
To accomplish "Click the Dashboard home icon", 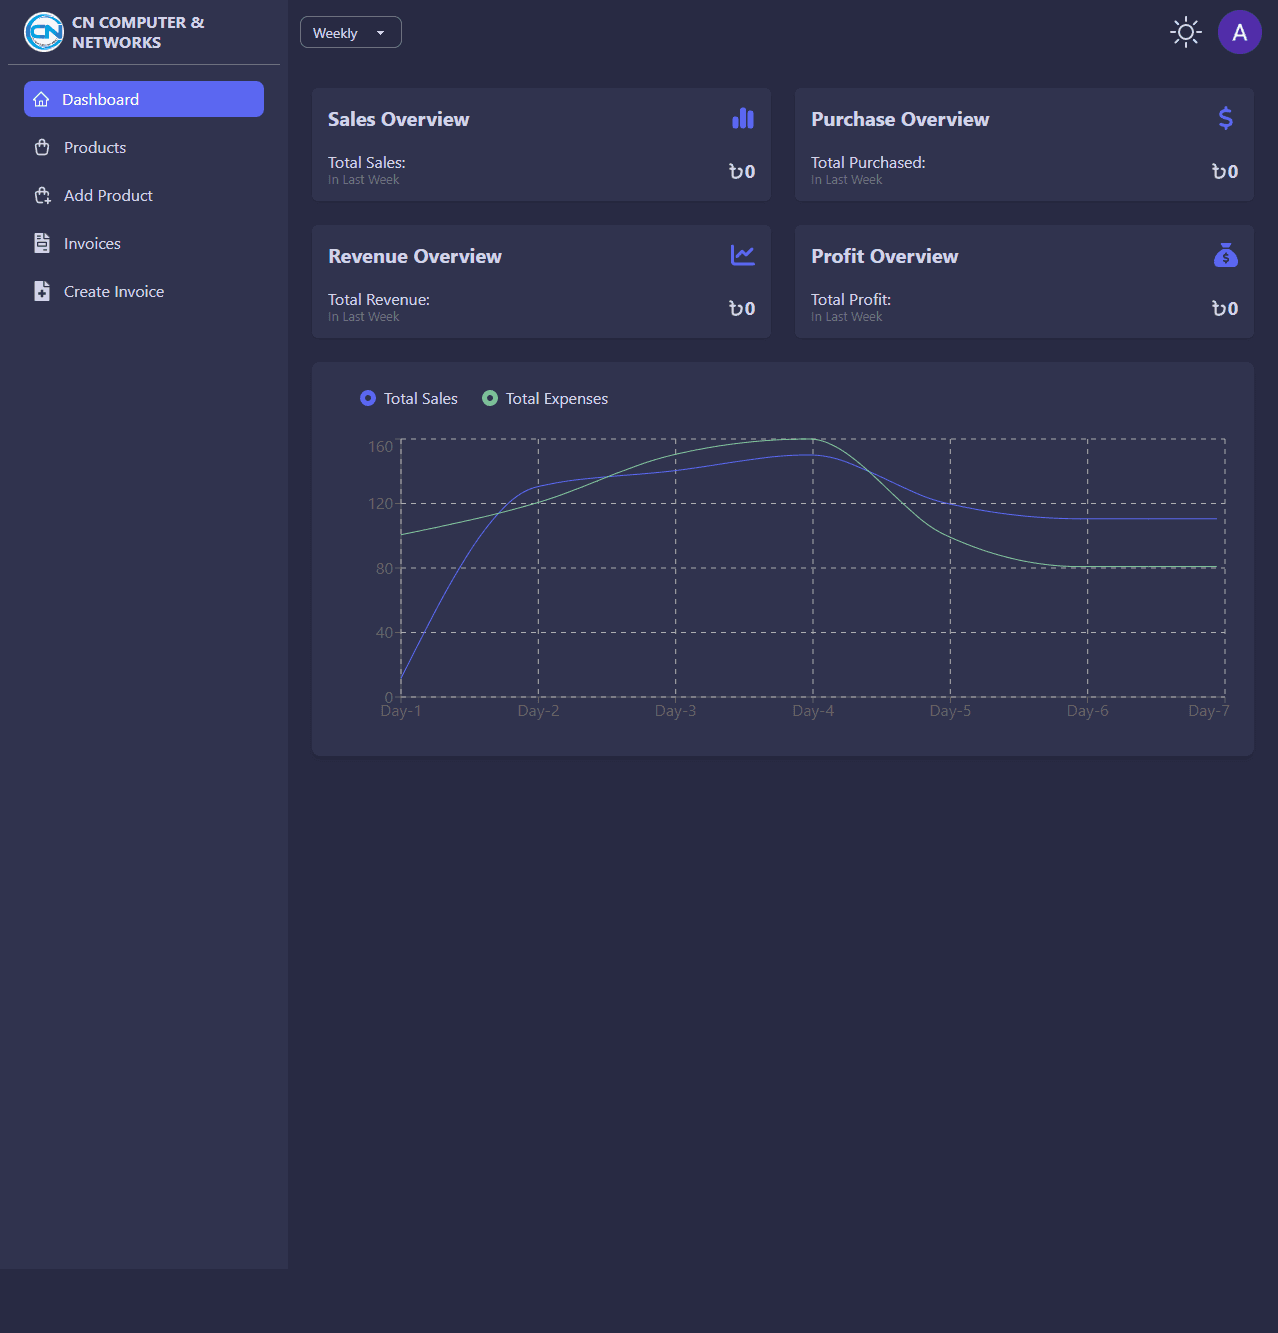I will click(x=41, y=99).
